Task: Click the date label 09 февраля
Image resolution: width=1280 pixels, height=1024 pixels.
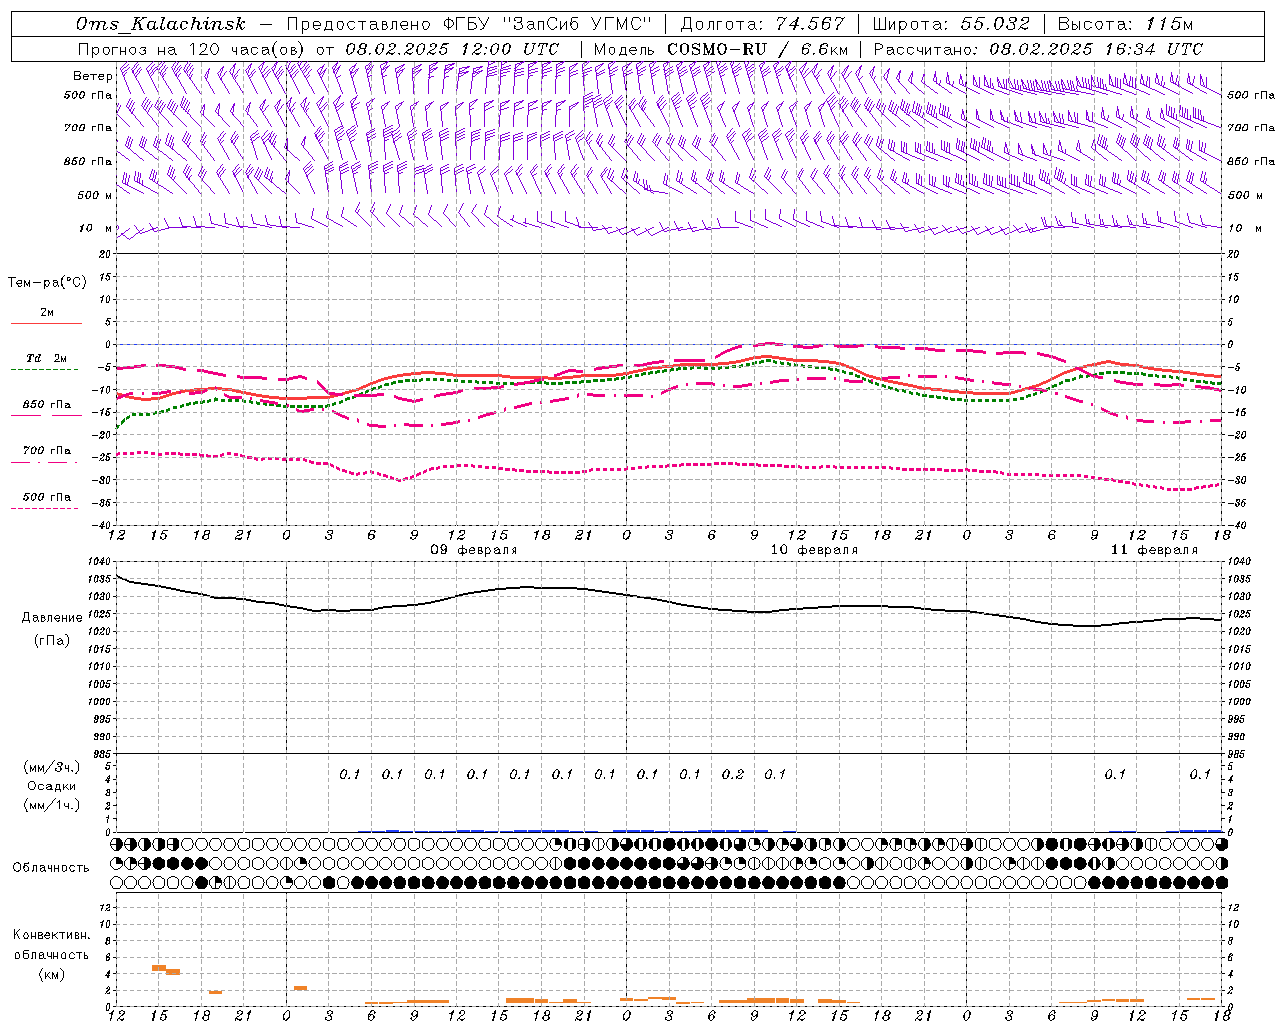Action: pos(474,550)
